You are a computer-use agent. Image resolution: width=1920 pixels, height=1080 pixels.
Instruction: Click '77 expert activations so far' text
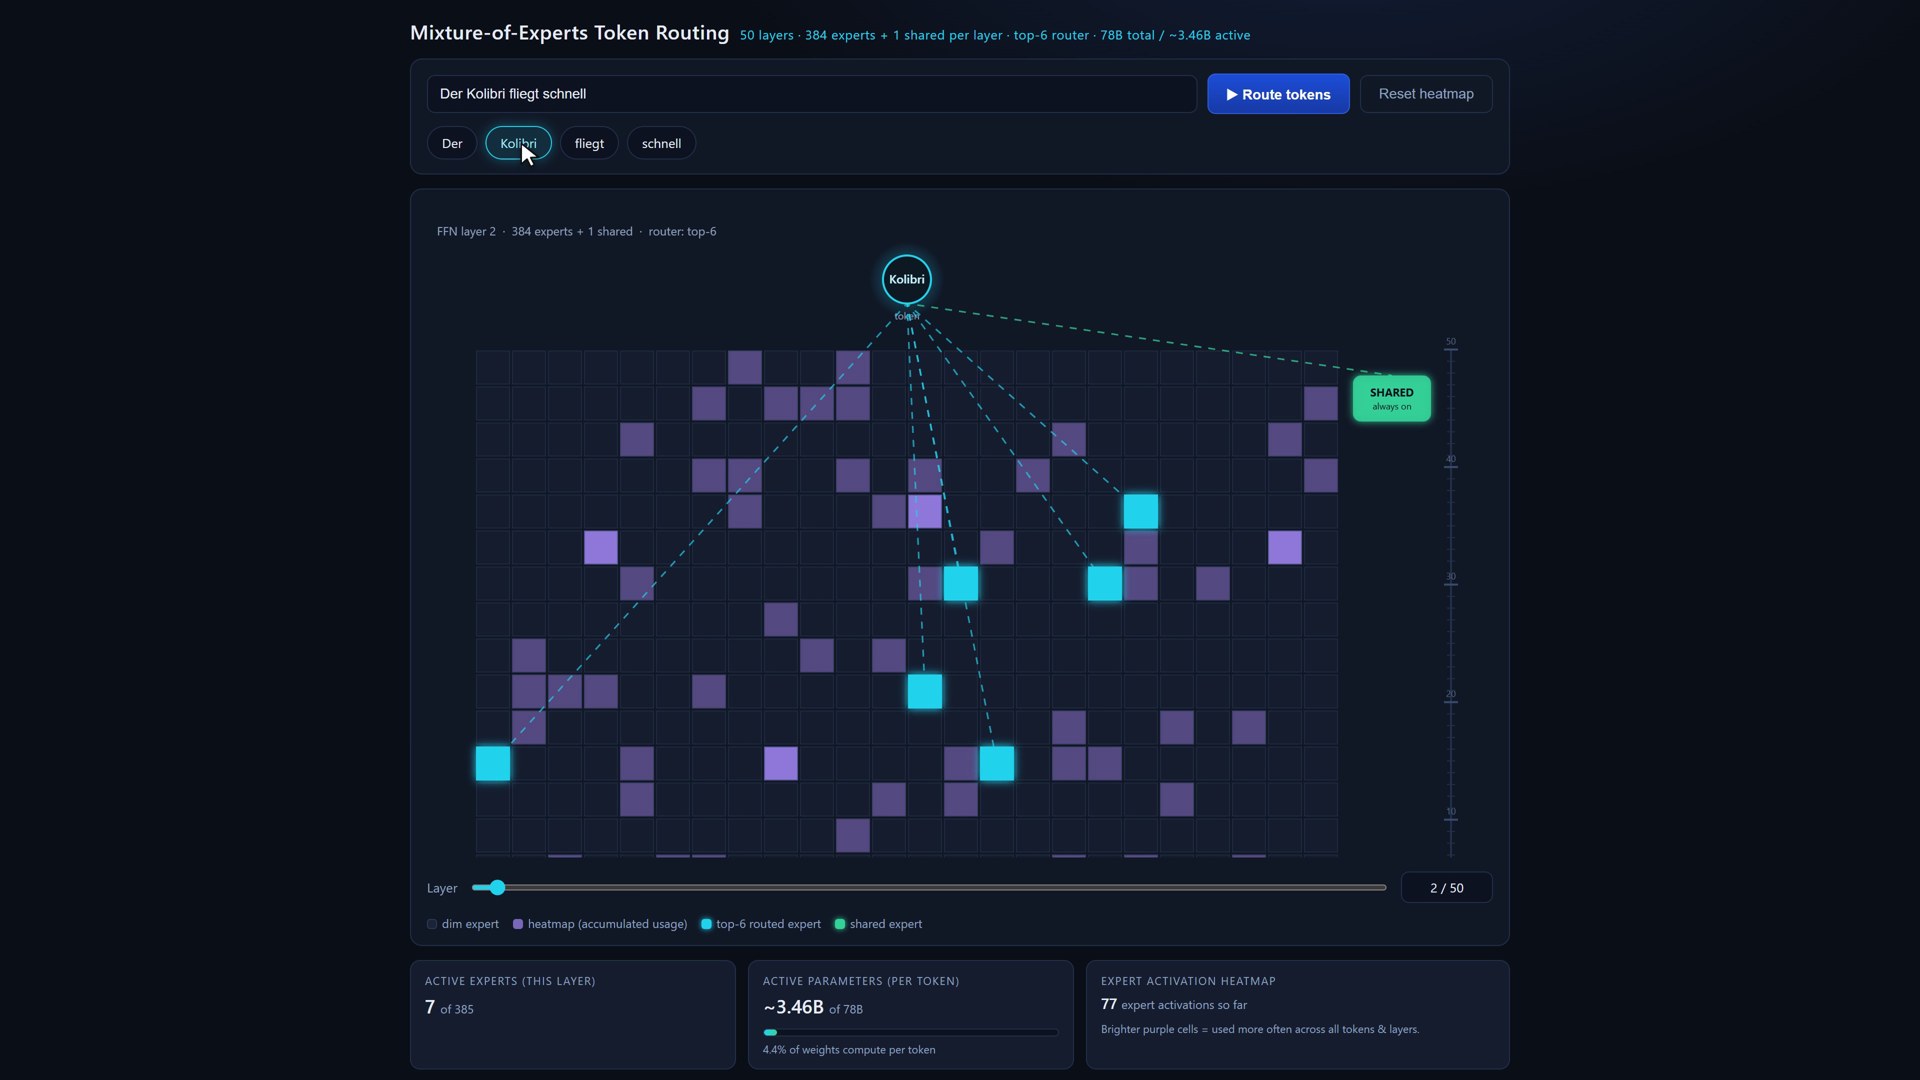click(1174, 1004)
